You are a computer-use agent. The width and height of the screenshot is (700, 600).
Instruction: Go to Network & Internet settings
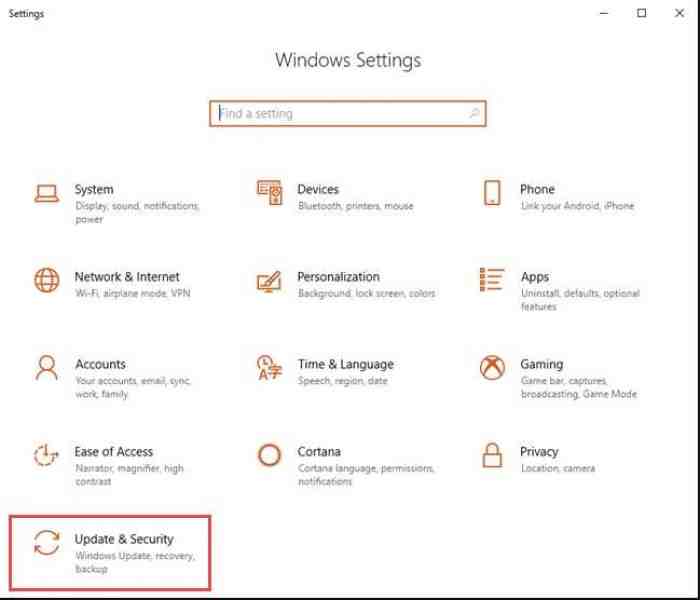pyautogui.click(x=127, y=277)
